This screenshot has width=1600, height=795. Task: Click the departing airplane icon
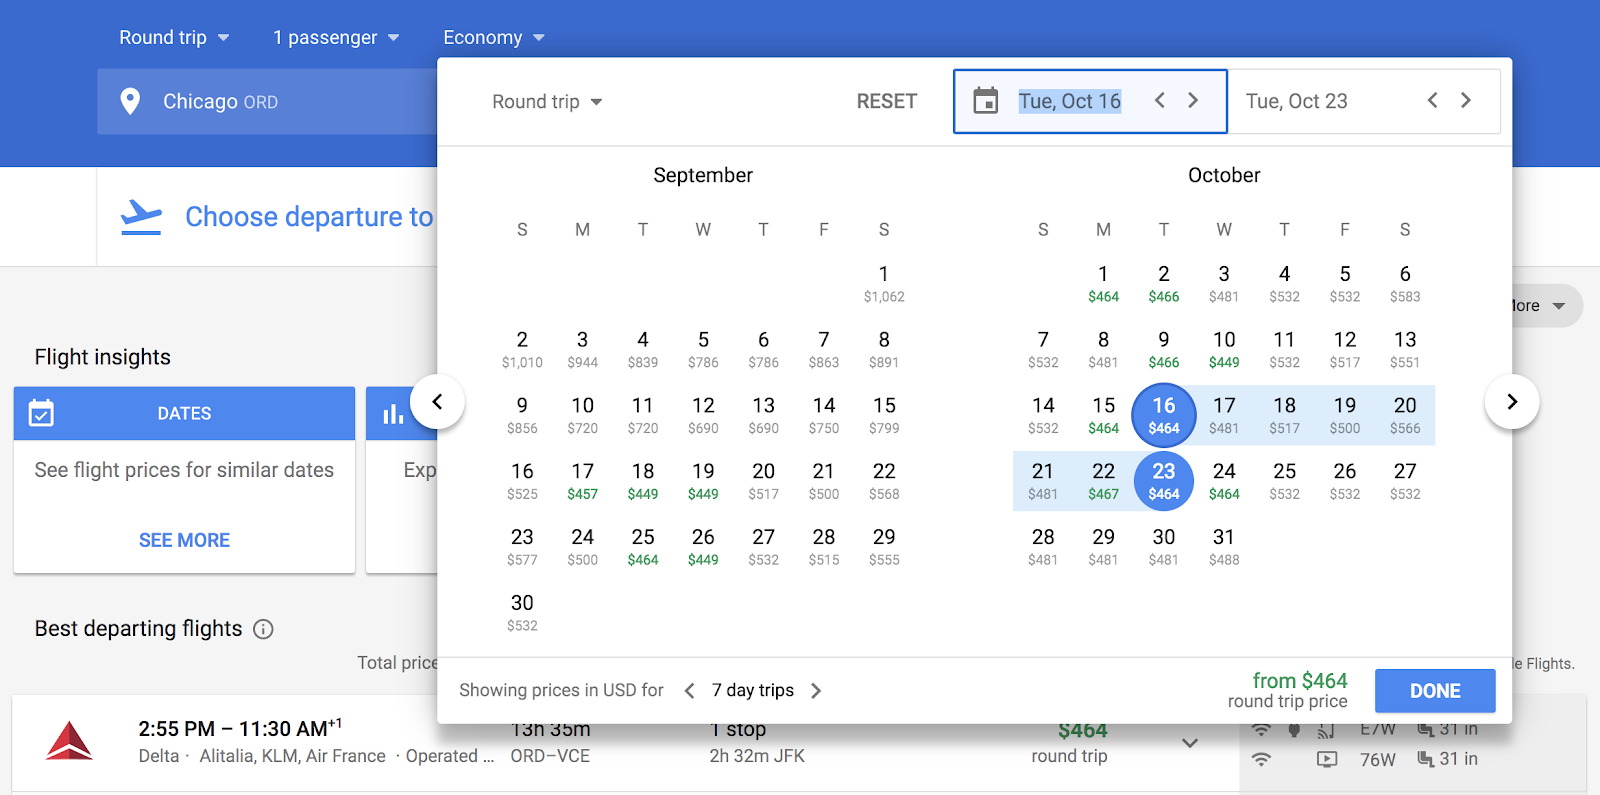[x=141, y=217]
